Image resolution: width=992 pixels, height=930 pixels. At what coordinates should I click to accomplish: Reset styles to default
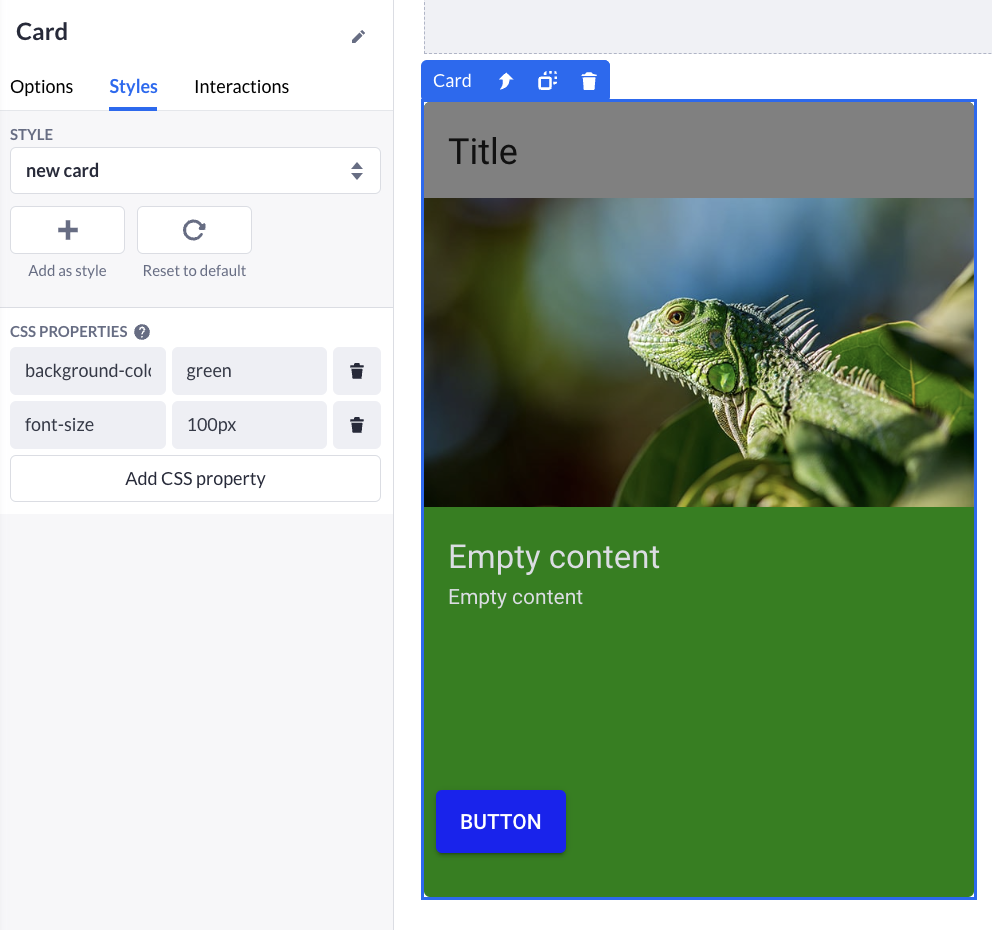pyautogui.click(x=194, y=230)
